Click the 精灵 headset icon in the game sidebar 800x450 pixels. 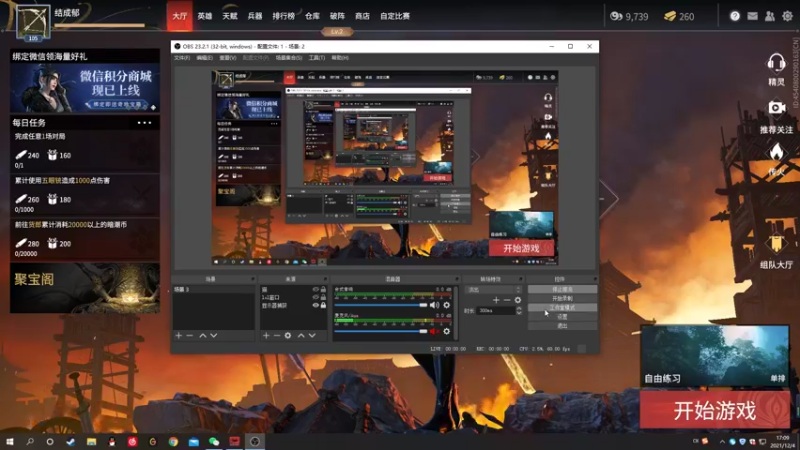(776, 64)
